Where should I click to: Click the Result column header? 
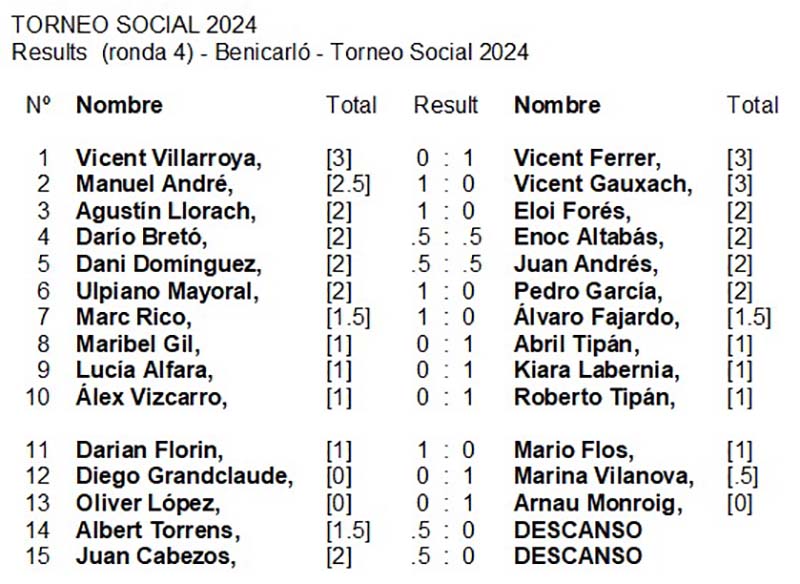[445, 105]
